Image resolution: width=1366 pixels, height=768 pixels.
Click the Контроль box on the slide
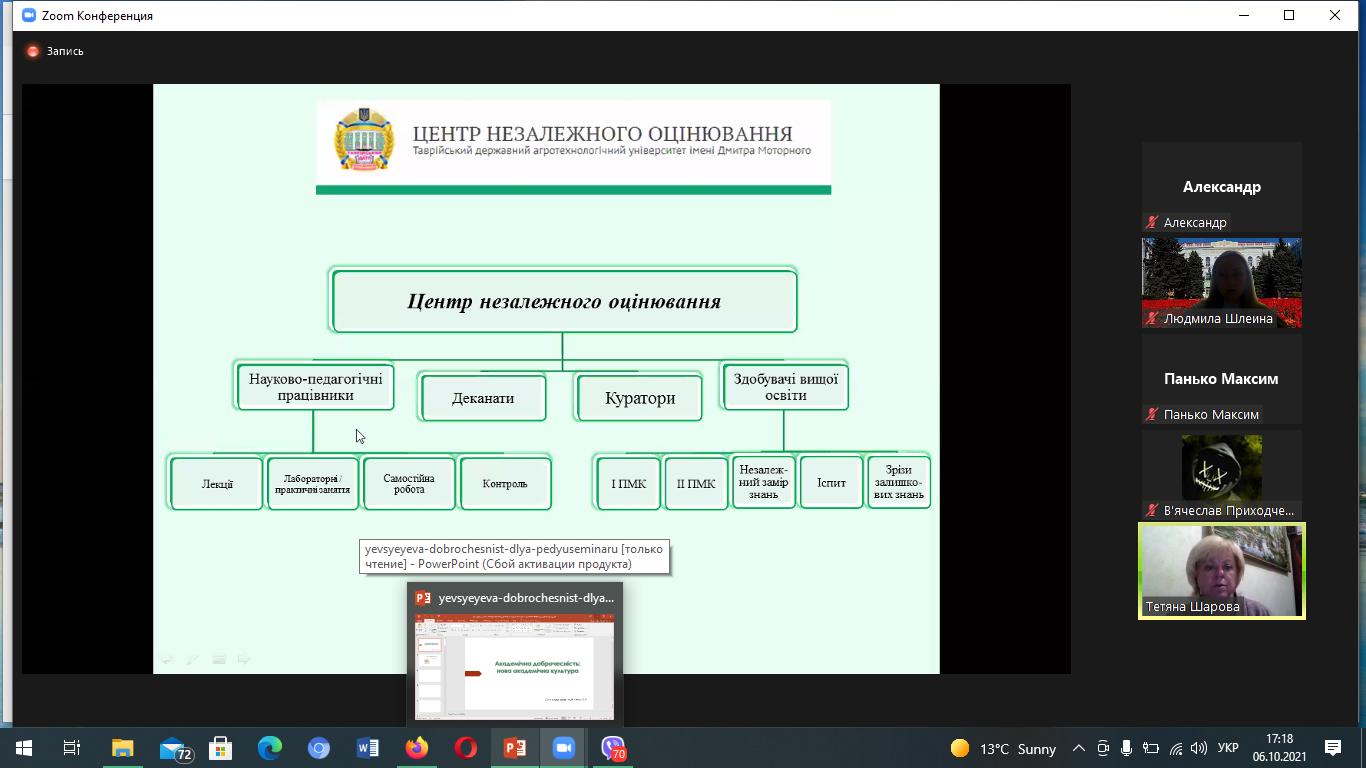pyautogui.click(x=505, y=484)
